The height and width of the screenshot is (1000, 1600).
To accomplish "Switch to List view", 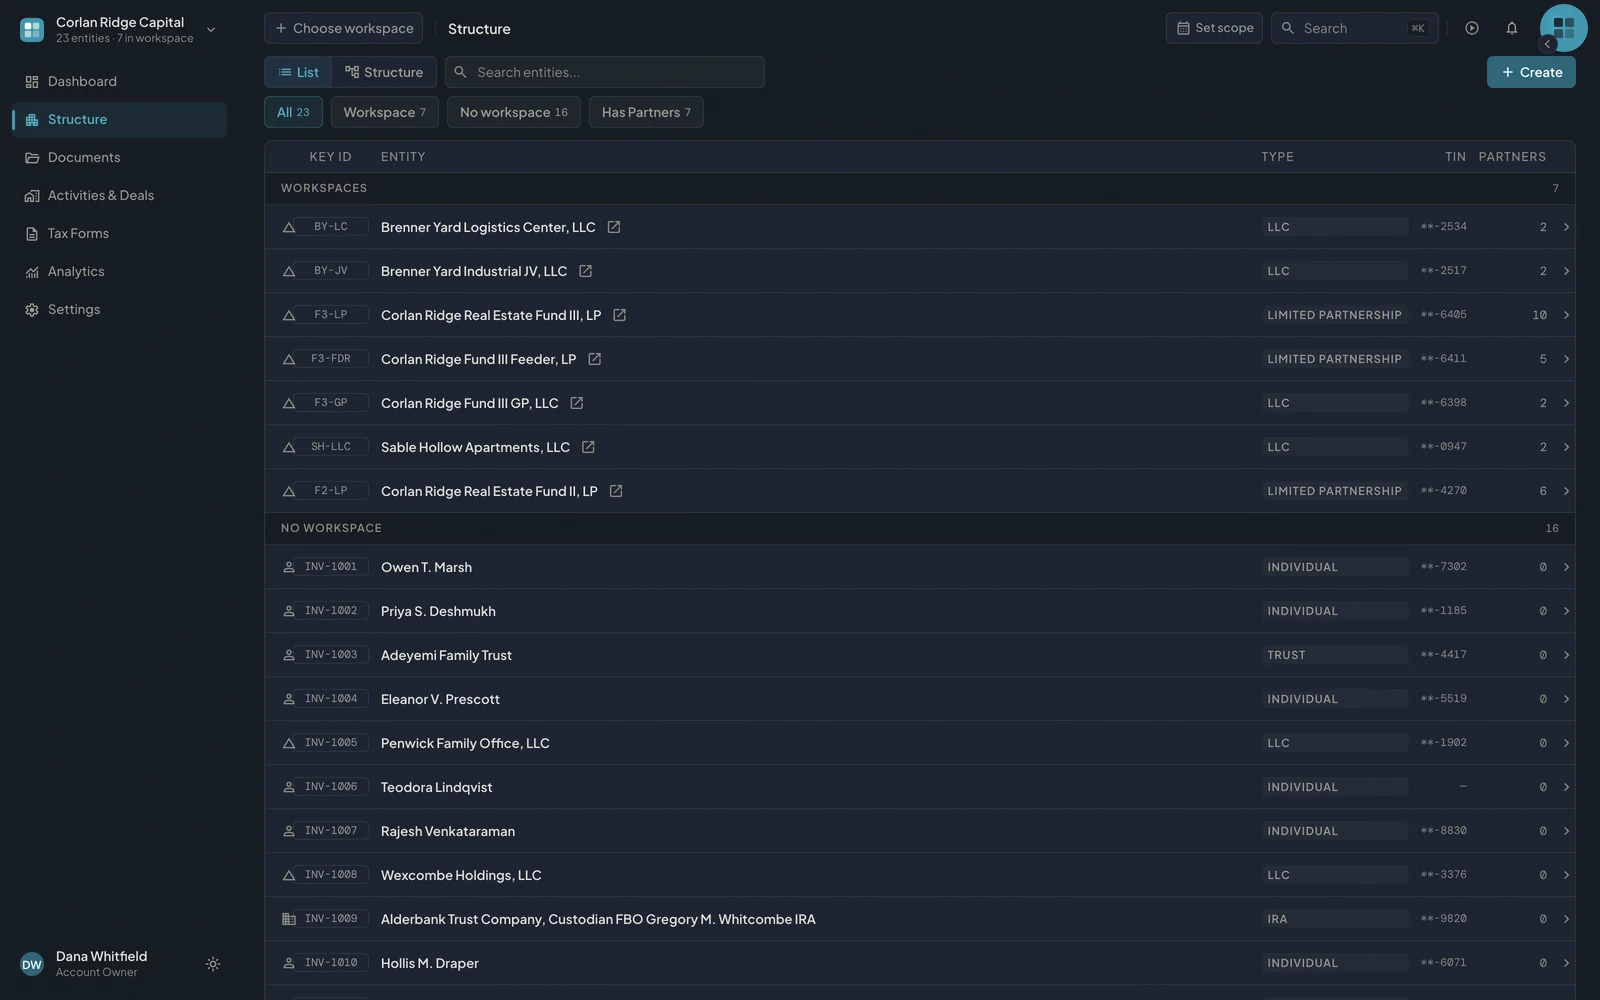I will click(298, 72).
